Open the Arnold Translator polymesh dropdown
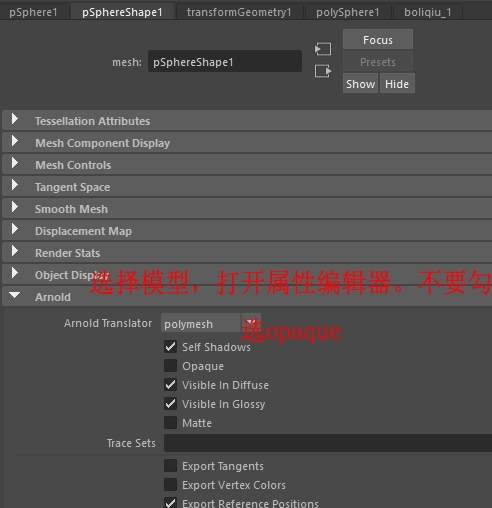 click(x=211, y=323)
